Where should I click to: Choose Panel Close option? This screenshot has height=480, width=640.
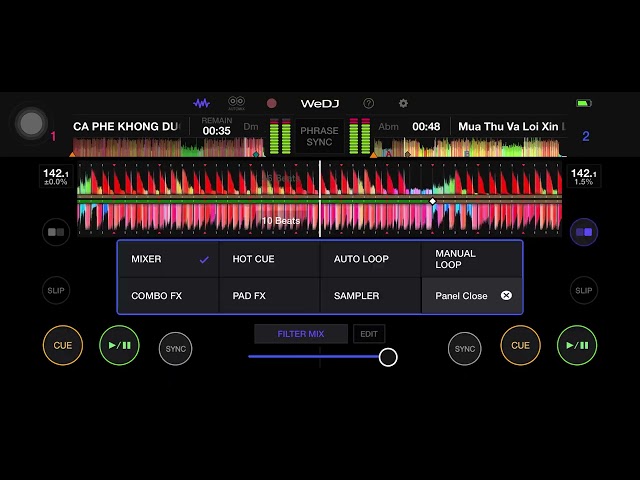(x=472, y=296)
